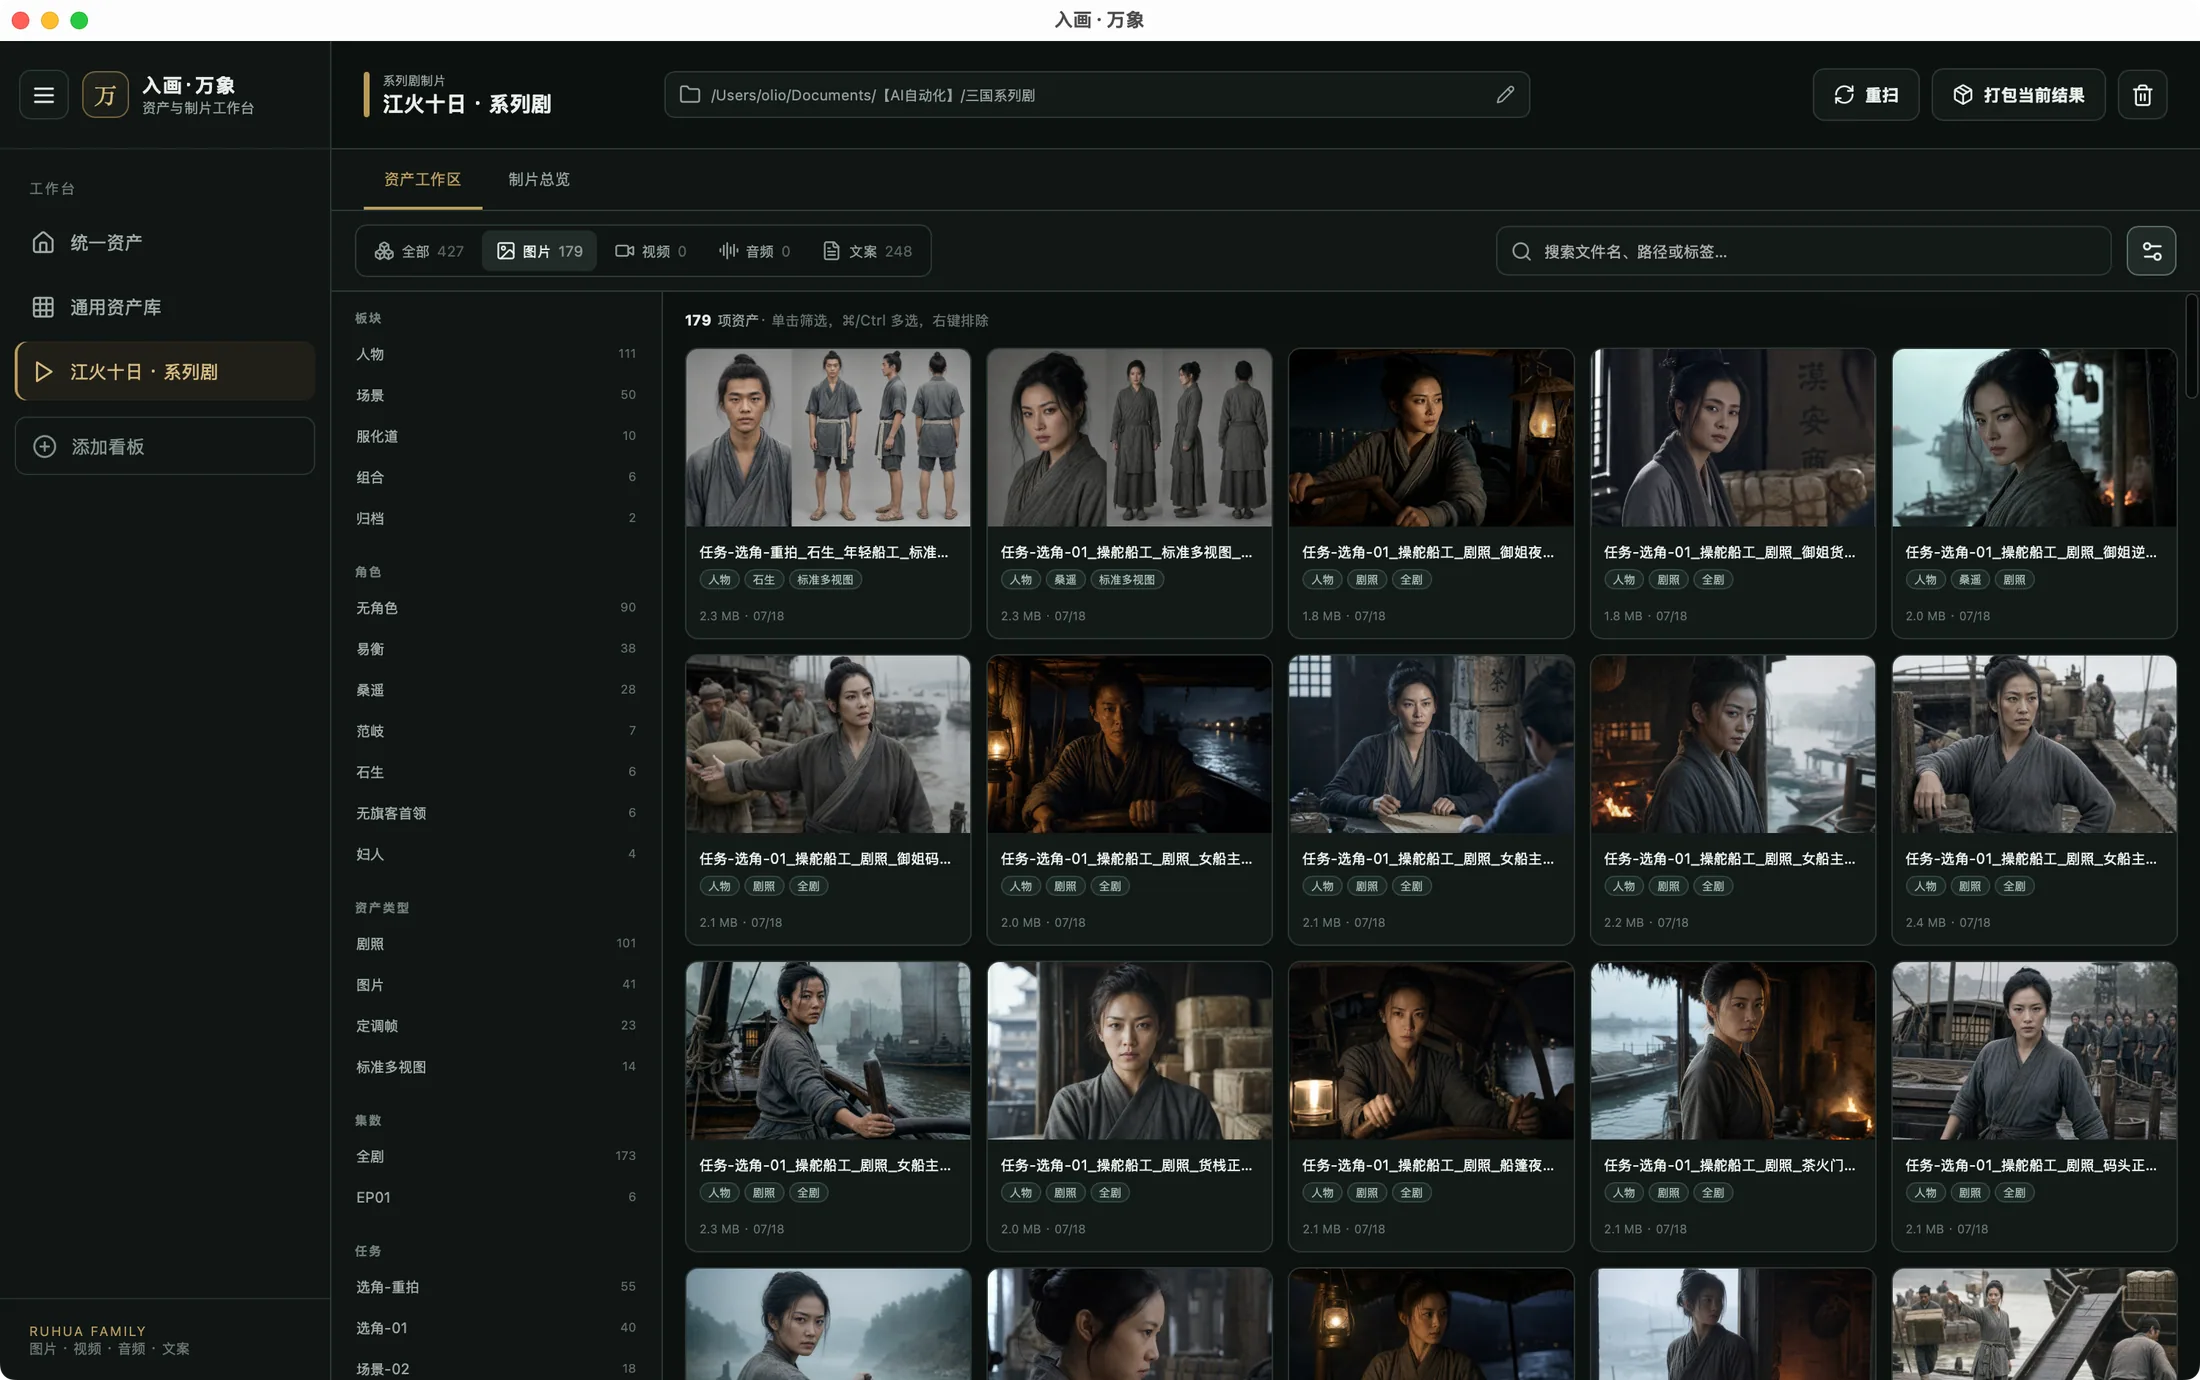Open 通用资产库 in the sidebar
This screenshot has height=1380, width=2200.
tap(165, 307)
